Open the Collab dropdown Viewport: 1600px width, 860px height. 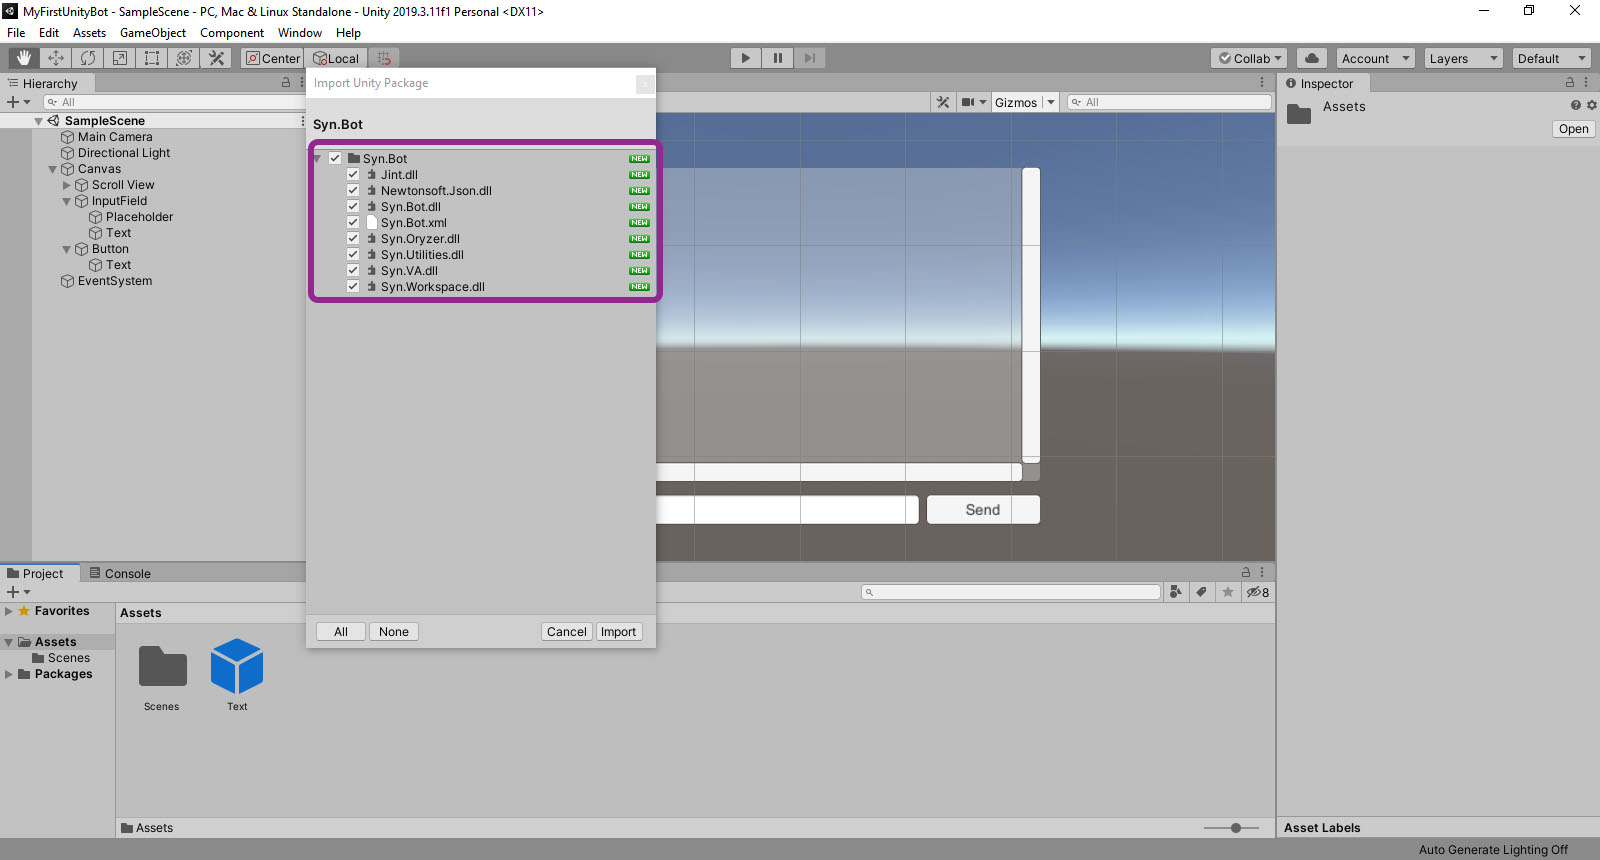pyautogui.click(x=1250, y=58)
